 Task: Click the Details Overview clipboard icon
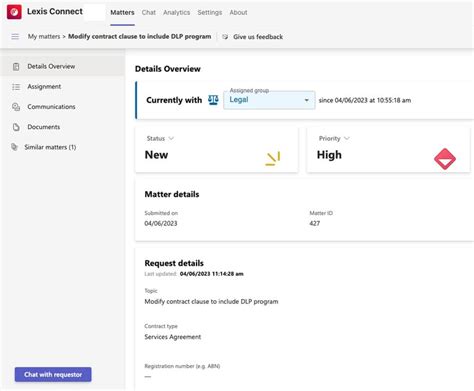[x=16, y=67]
